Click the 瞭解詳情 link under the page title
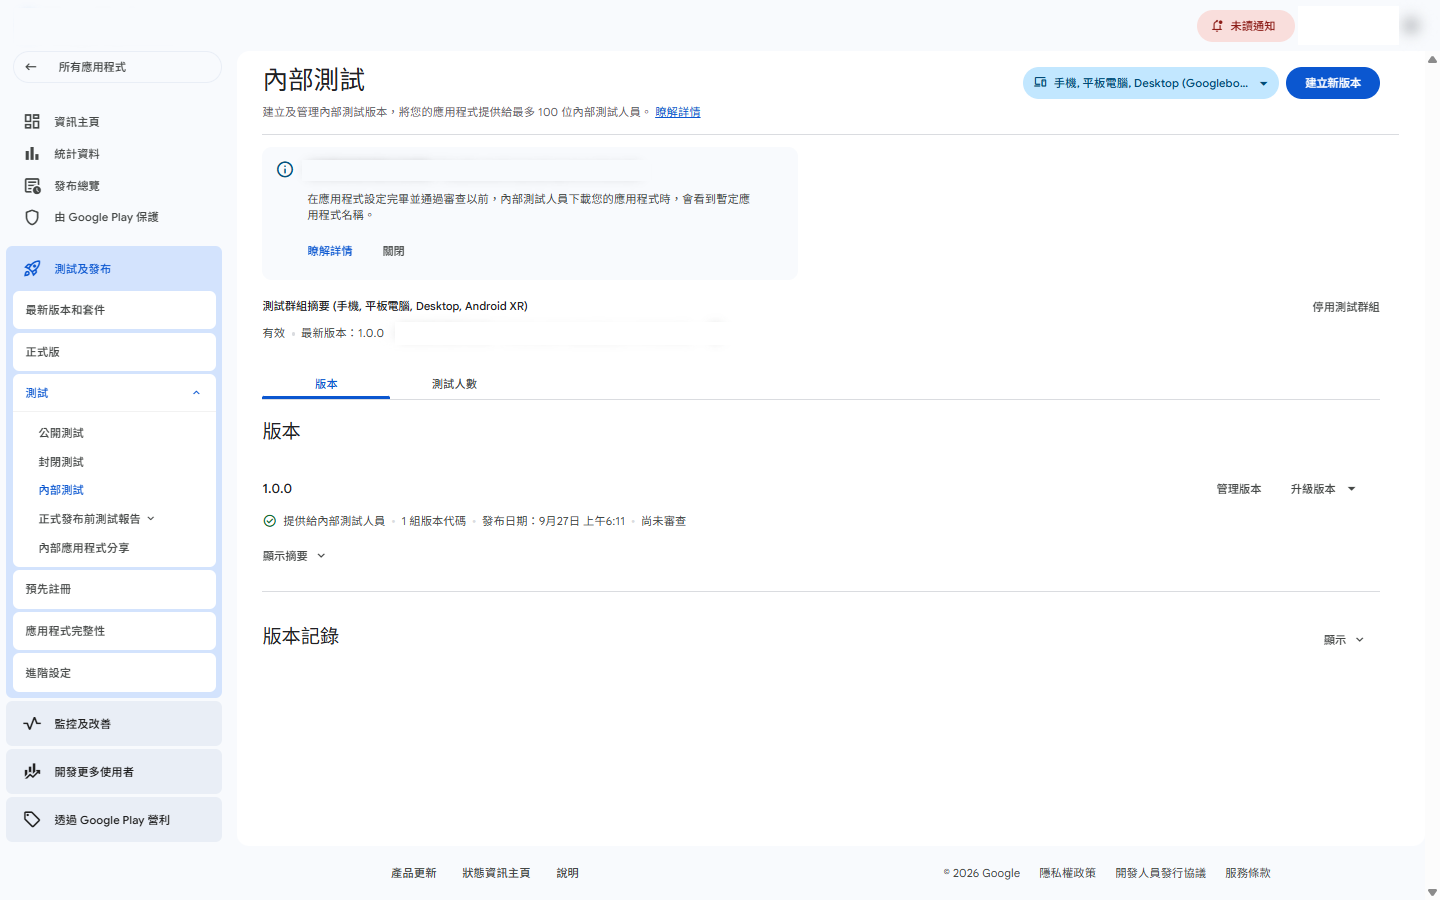This screenshot has width=1440, height=900. pyautogui.click(x=678, y=112)
